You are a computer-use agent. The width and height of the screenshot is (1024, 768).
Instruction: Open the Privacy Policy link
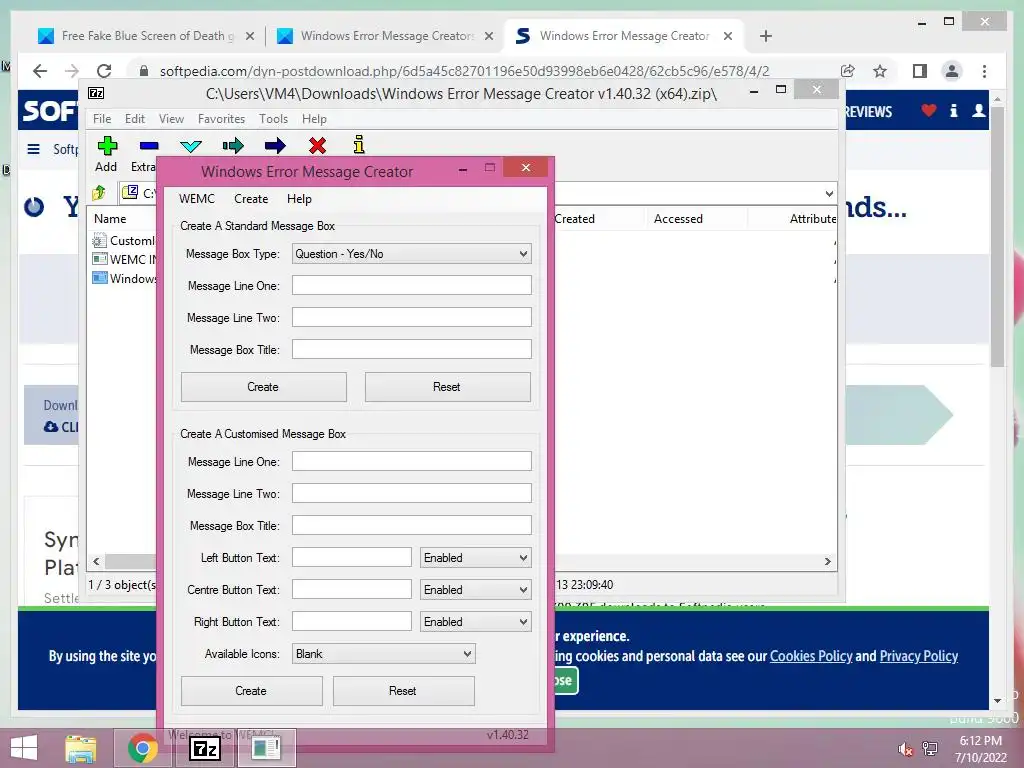coord(918,656)
